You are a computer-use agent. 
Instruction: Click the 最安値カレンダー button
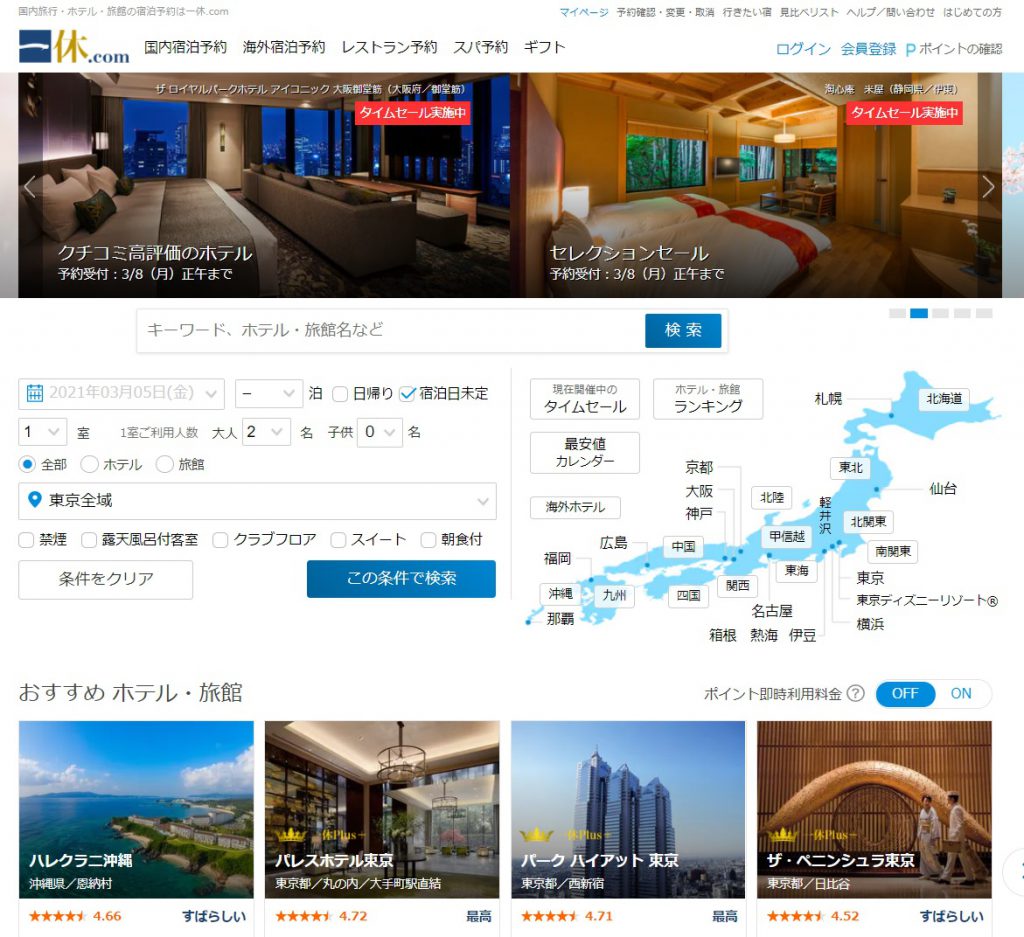point(585,453)
